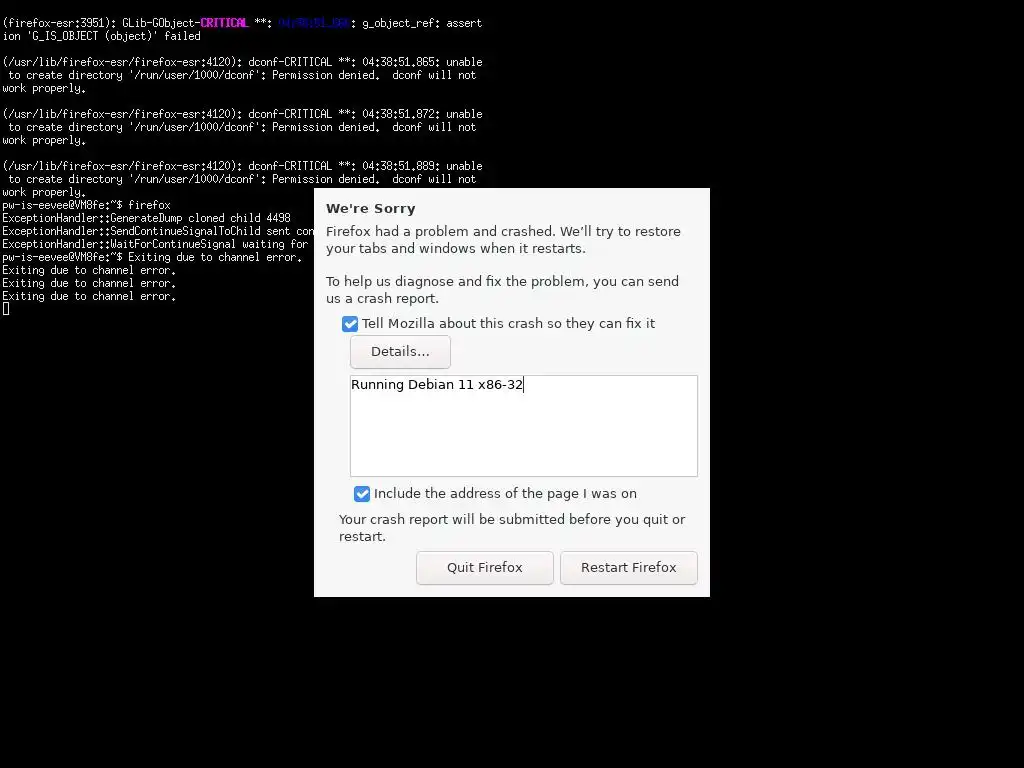1024x768 pixels.
Task: Click terminal line with timestamp 04:38:51.872
Action: pos(242,114)
